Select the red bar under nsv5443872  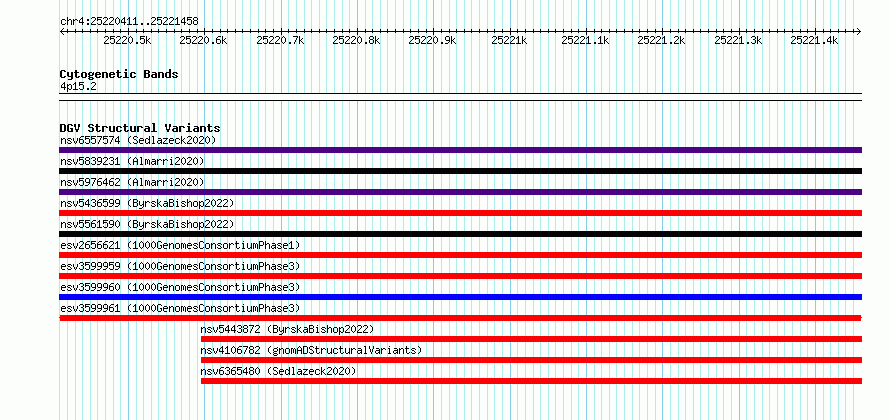click(531, 339)
